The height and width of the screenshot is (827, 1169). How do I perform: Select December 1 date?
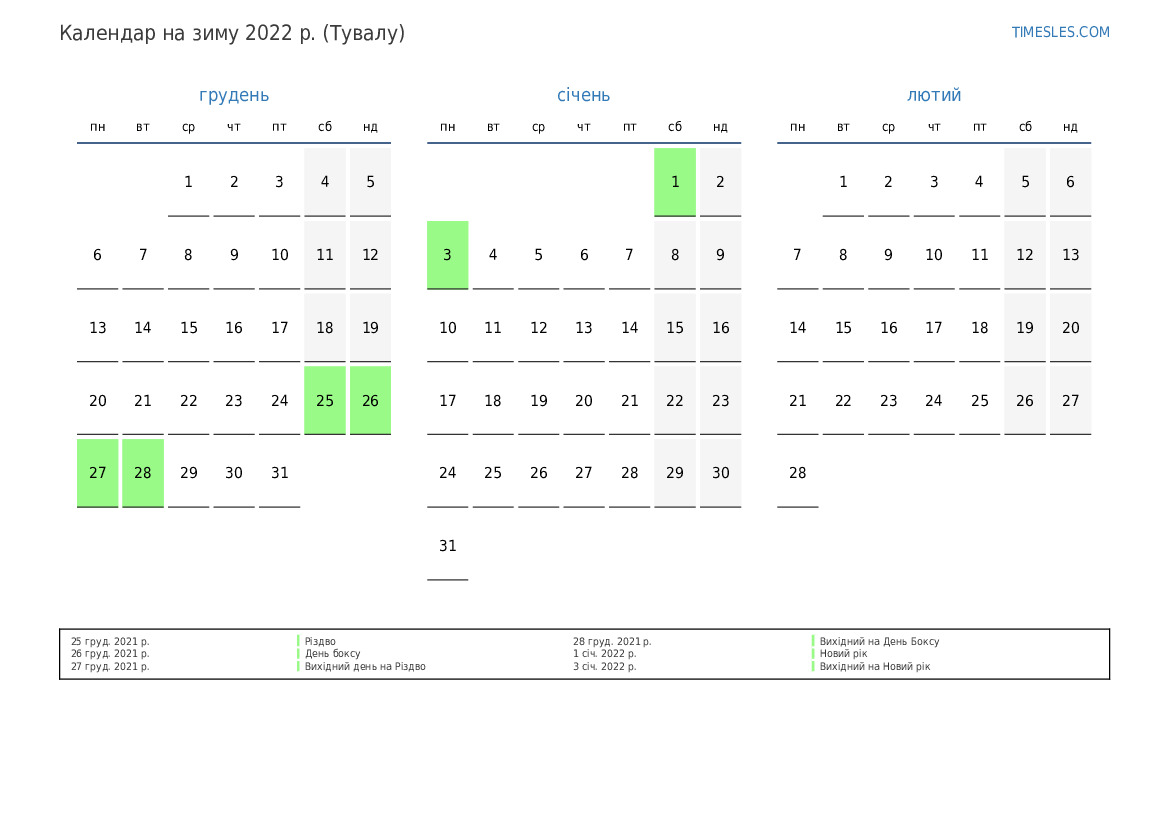tap(189, 182)
